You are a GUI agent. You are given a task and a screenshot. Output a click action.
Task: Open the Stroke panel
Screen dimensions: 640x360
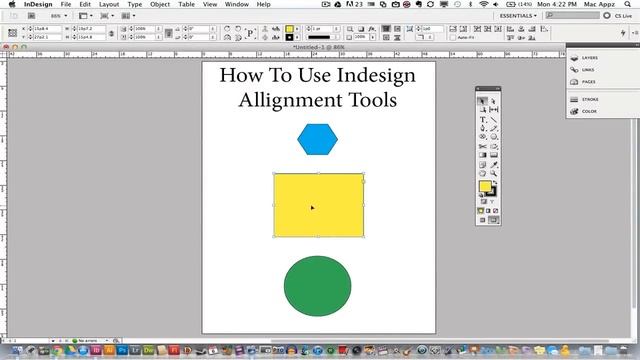point(584,99)
